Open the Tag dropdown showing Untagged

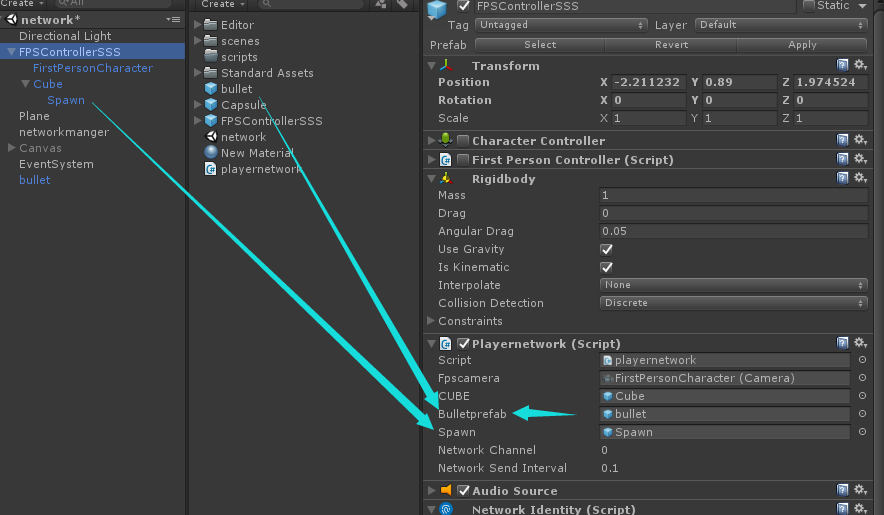click(x=561, y=25)
